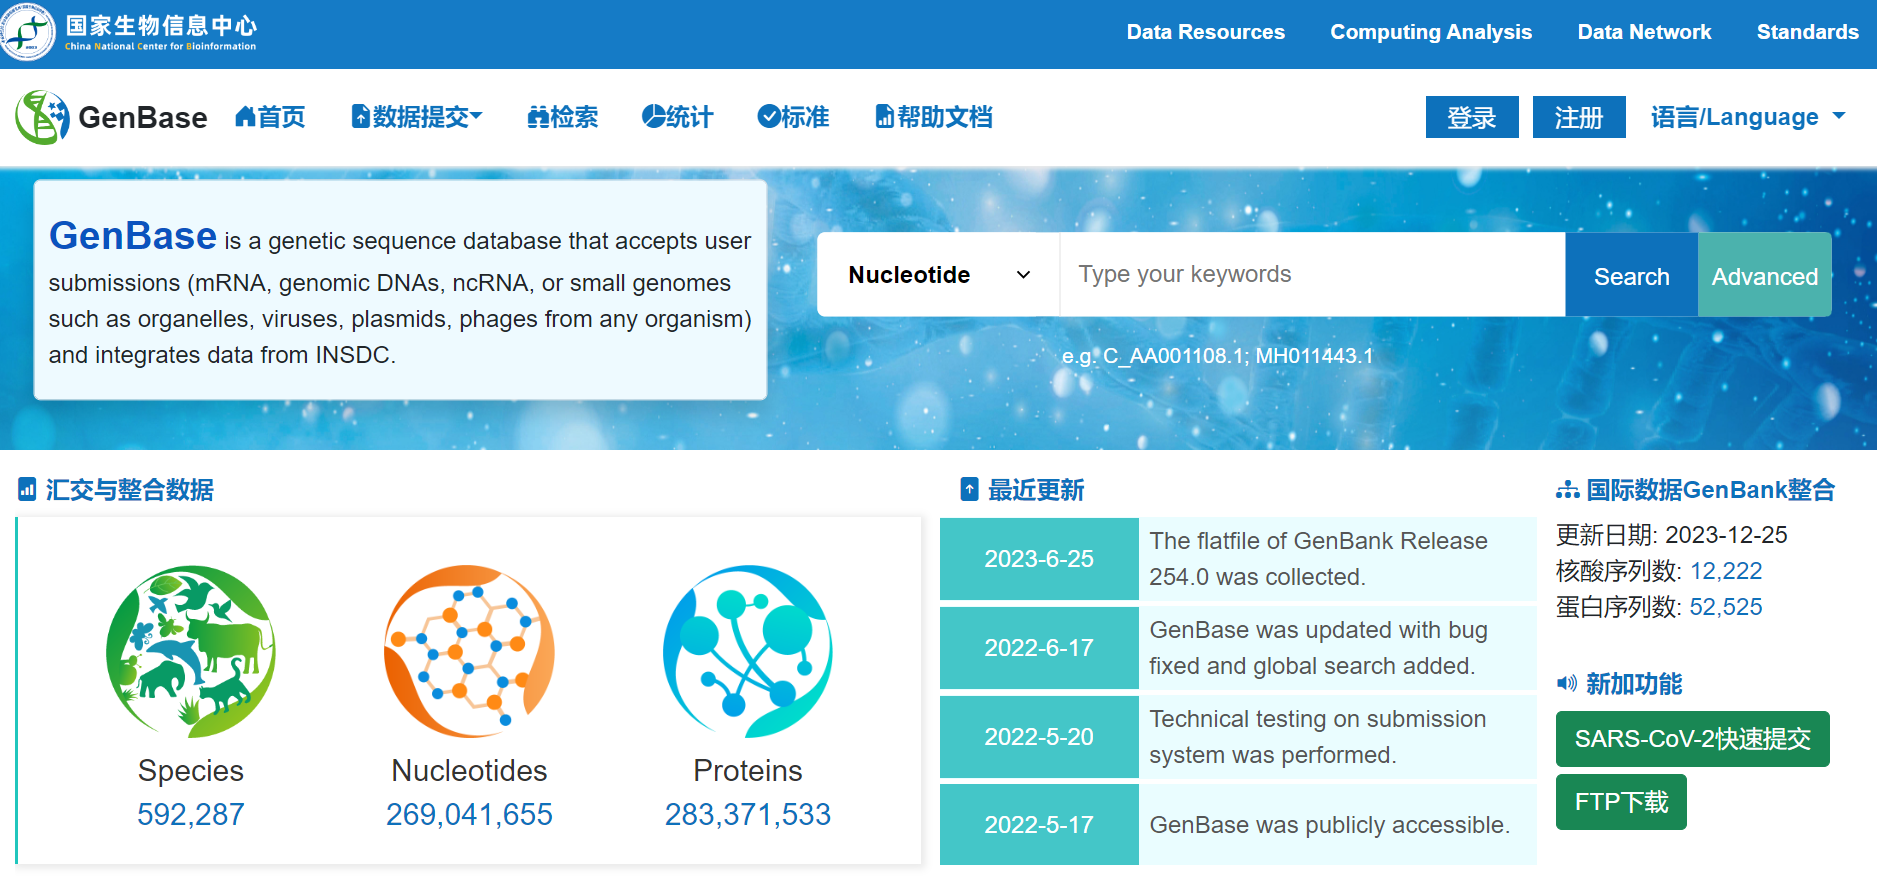1877x881 pixels.
Task: Open the 标准 standards checkmark item
Action: [793, 117]
